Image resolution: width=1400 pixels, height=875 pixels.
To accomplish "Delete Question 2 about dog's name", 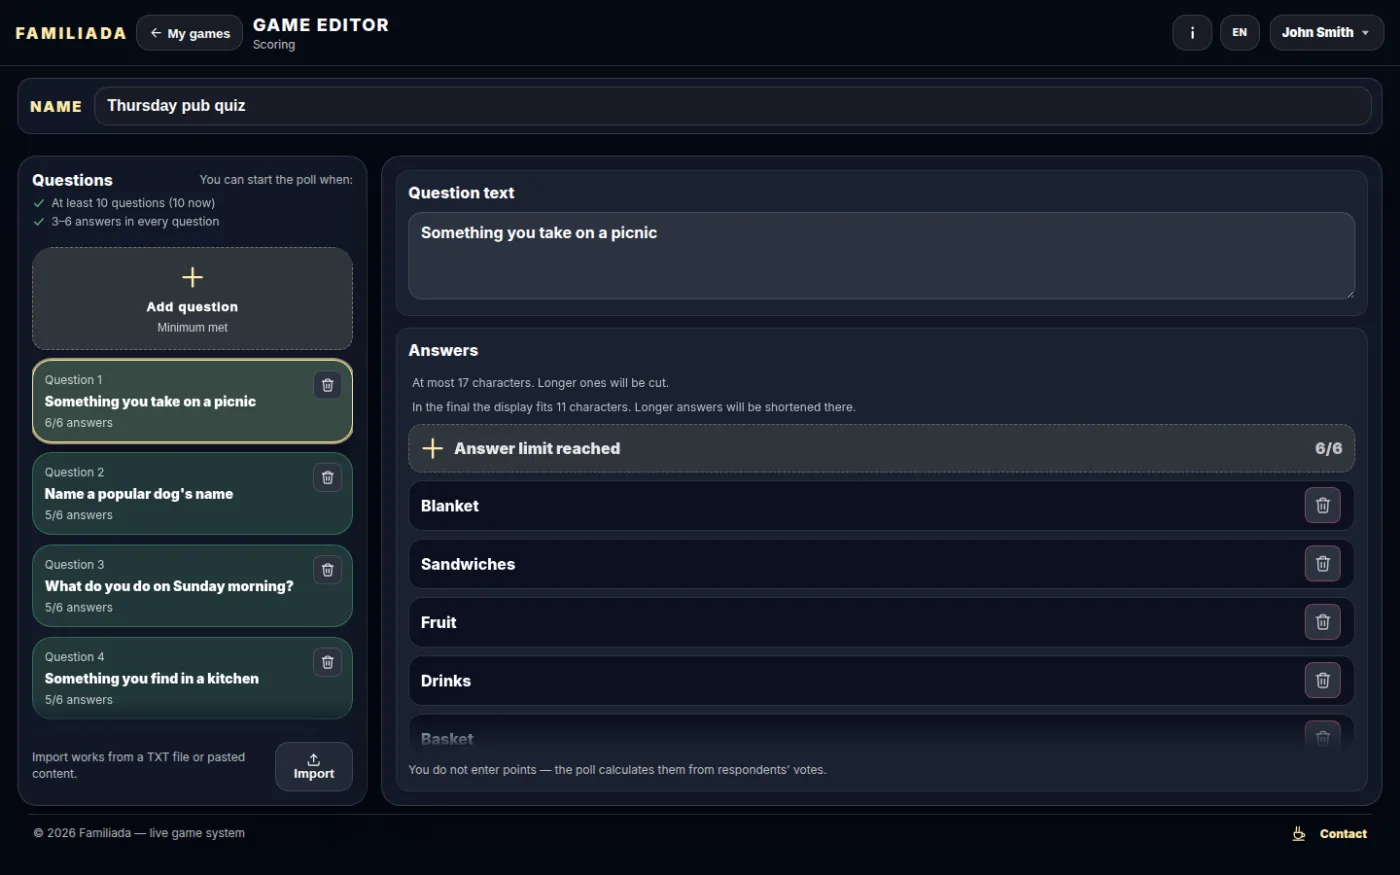I will (327, 478).
